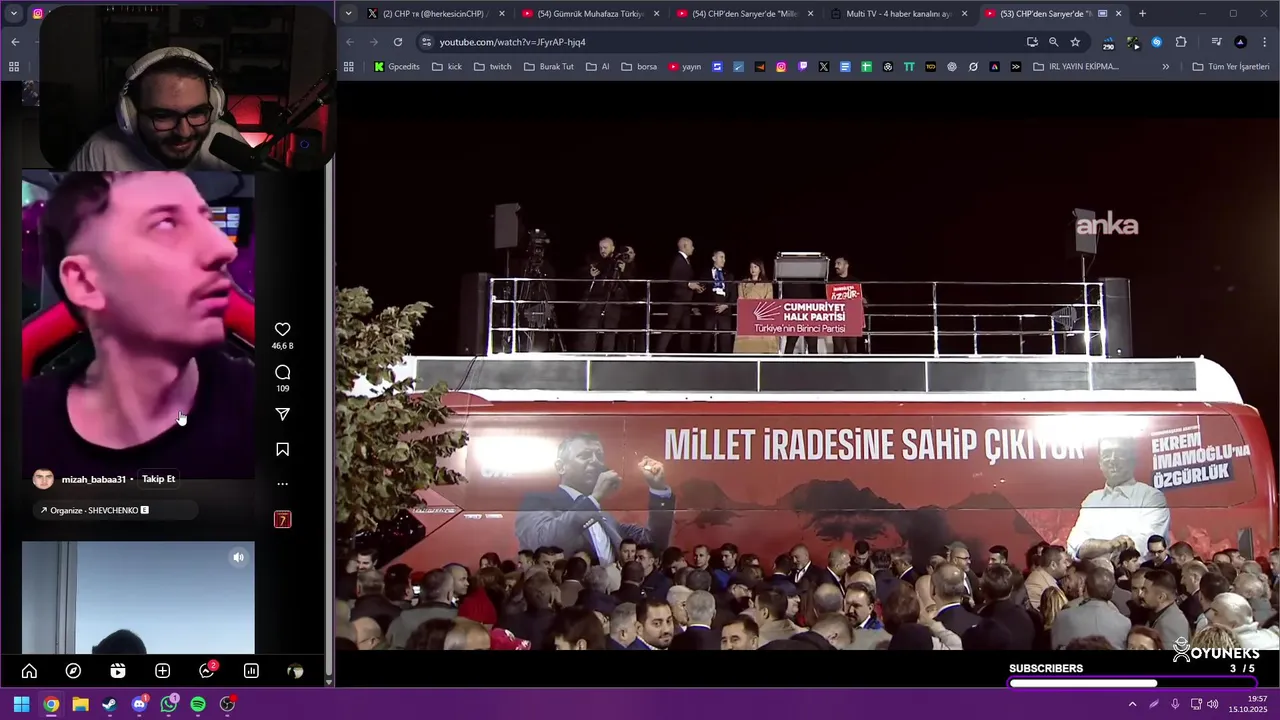This screenshot has width=1280, height=720.
Task: Like the mizah_babaa31 reel with heart icon
Action: 283,330
